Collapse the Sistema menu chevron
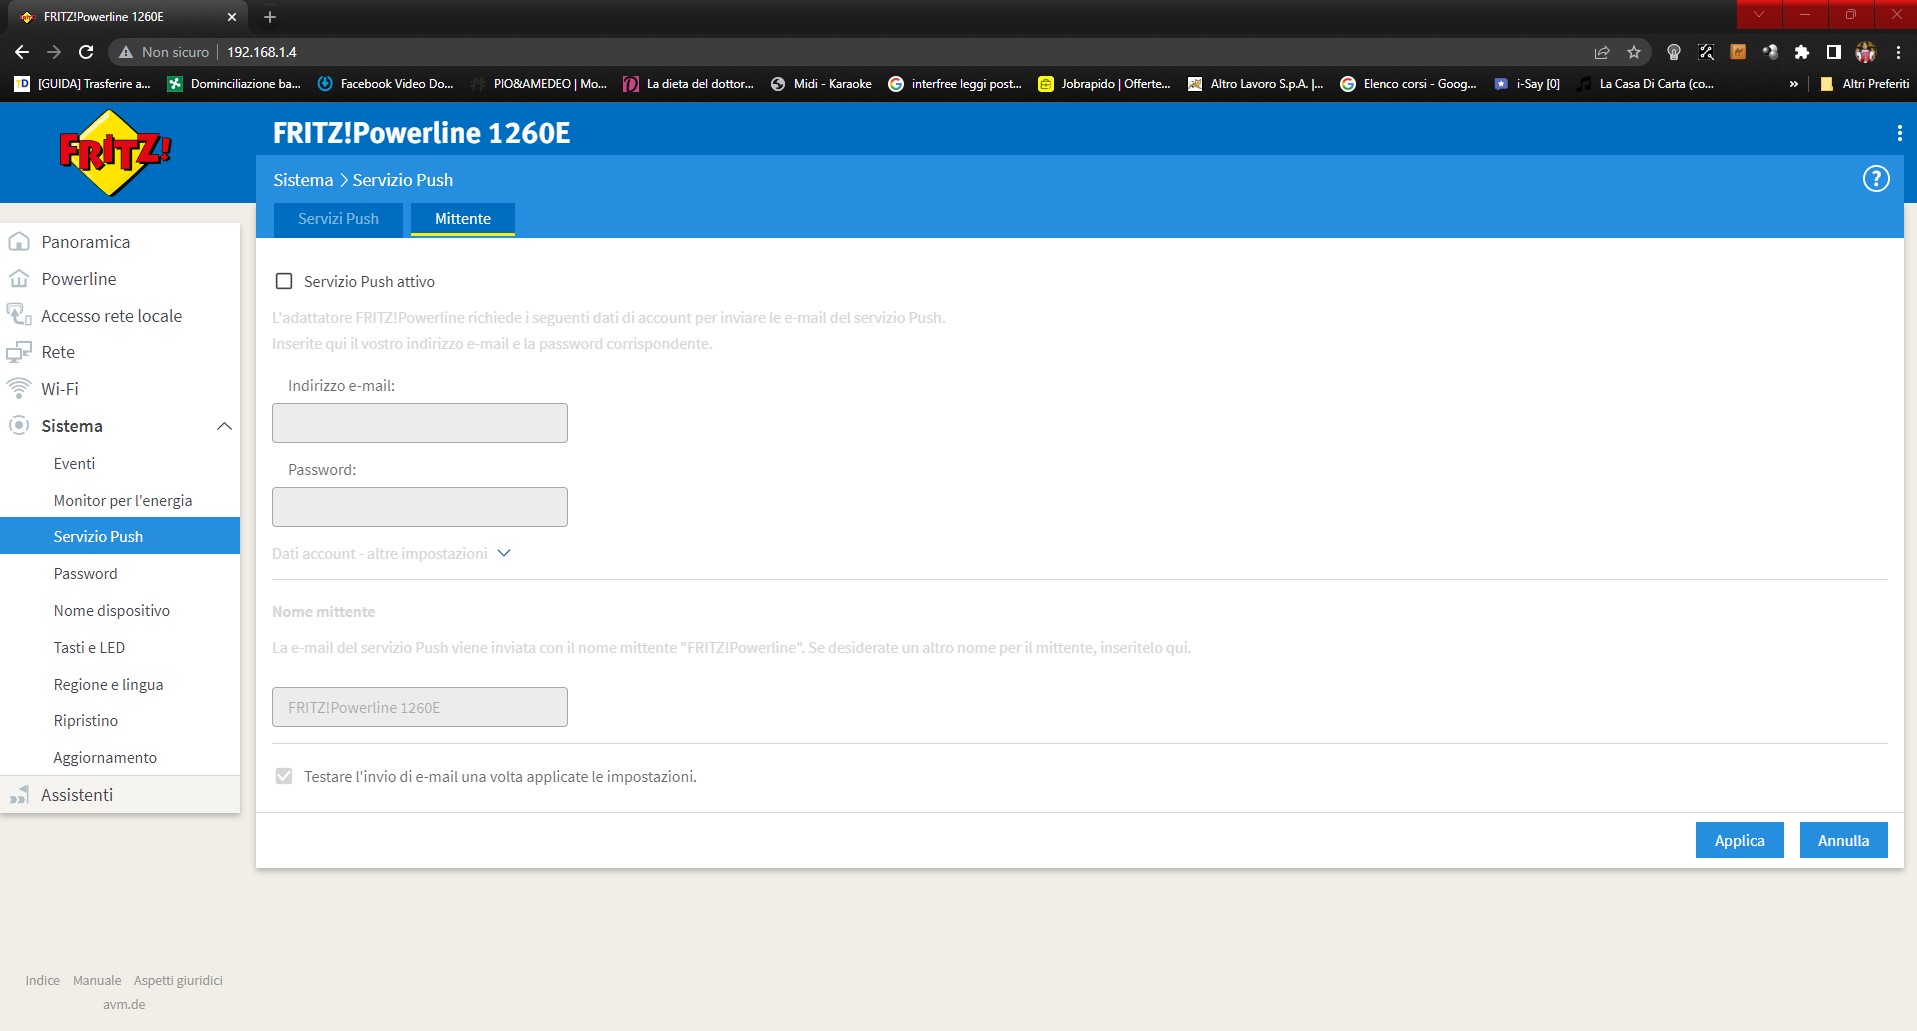This screenshot has width=1917, height=1031. pyautogui.click(x=224, y=426)
